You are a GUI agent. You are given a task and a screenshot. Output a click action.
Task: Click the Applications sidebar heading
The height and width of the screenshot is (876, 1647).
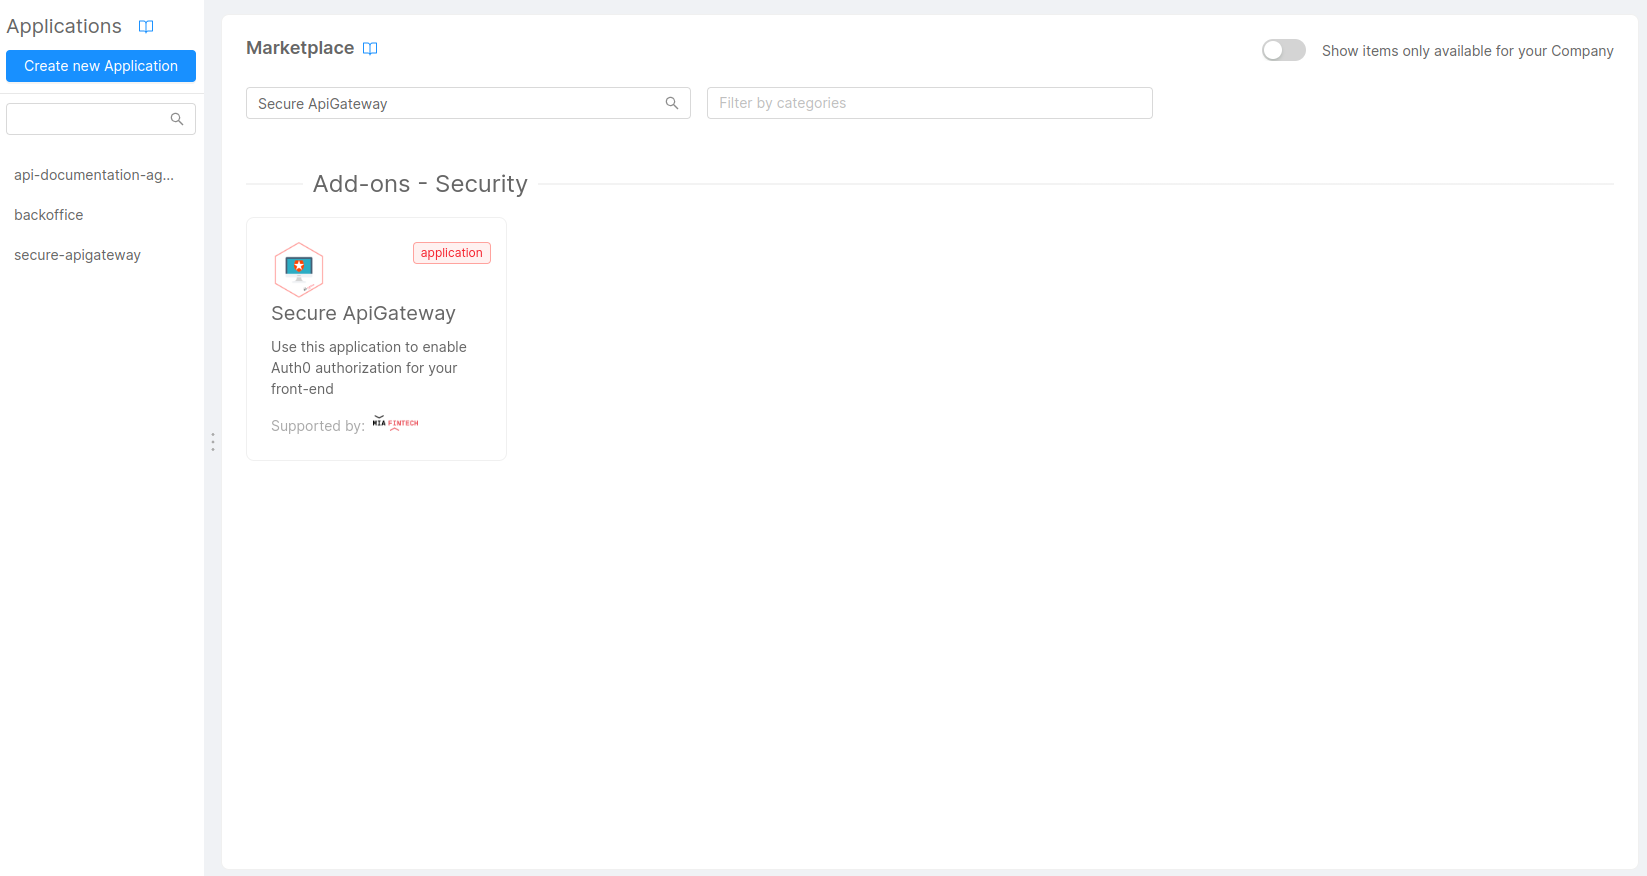[64, 26]
